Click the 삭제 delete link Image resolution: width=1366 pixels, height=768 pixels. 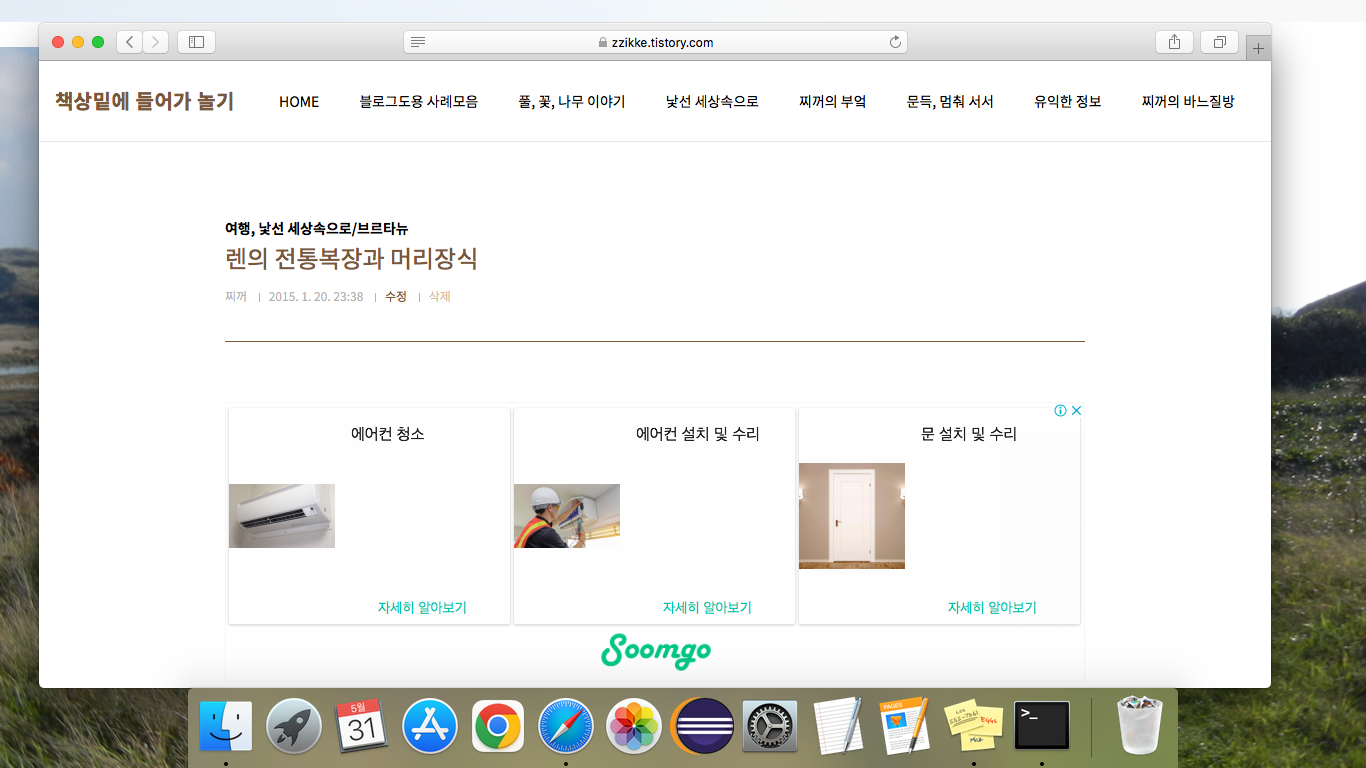(x=440, y=296)
